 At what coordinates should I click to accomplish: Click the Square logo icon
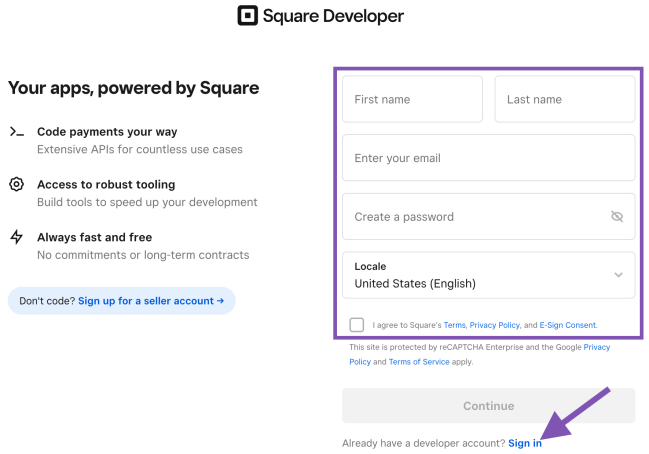point(248,15)
